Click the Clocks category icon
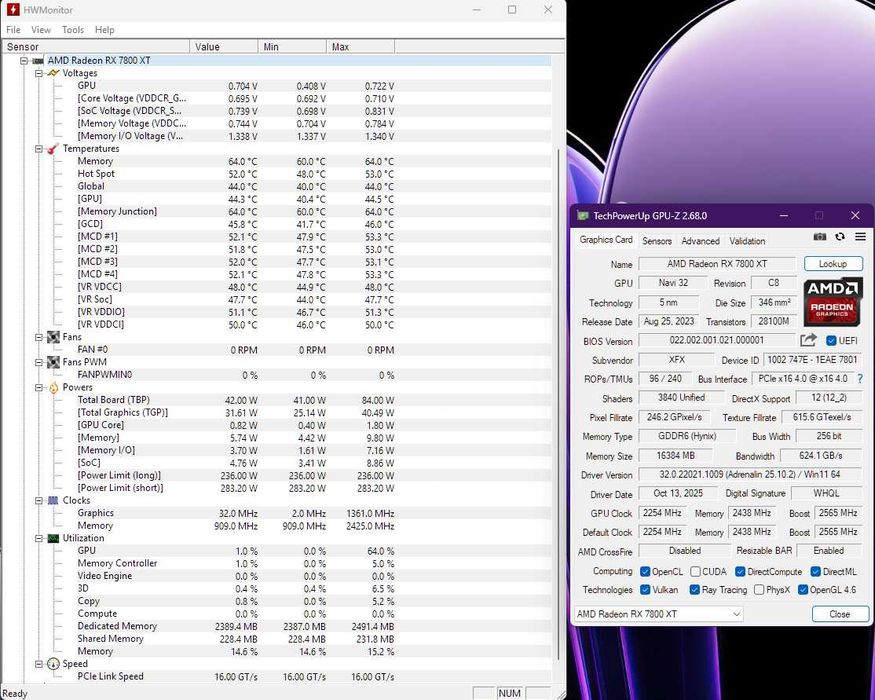Image resolution: width=875 pixels, height=700 pixels. point(53,501)
